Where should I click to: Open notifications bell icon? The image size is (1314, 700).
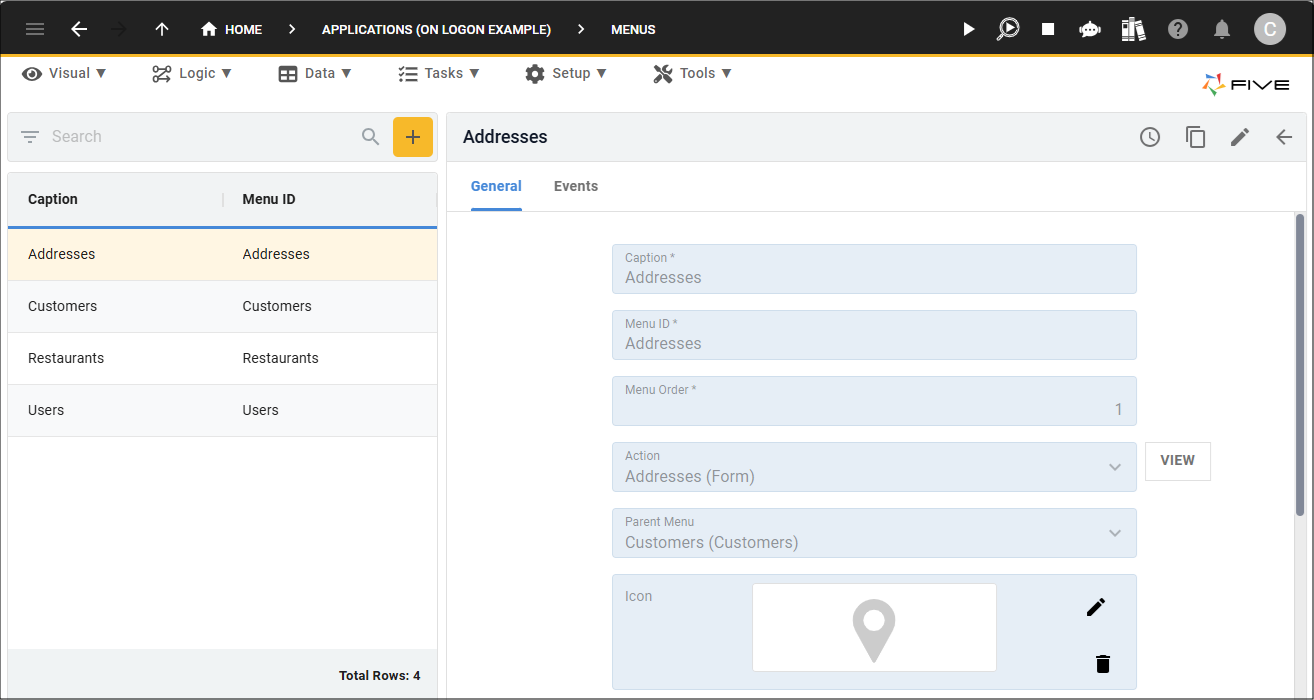pyautogui.click(x=1222, y=29)
